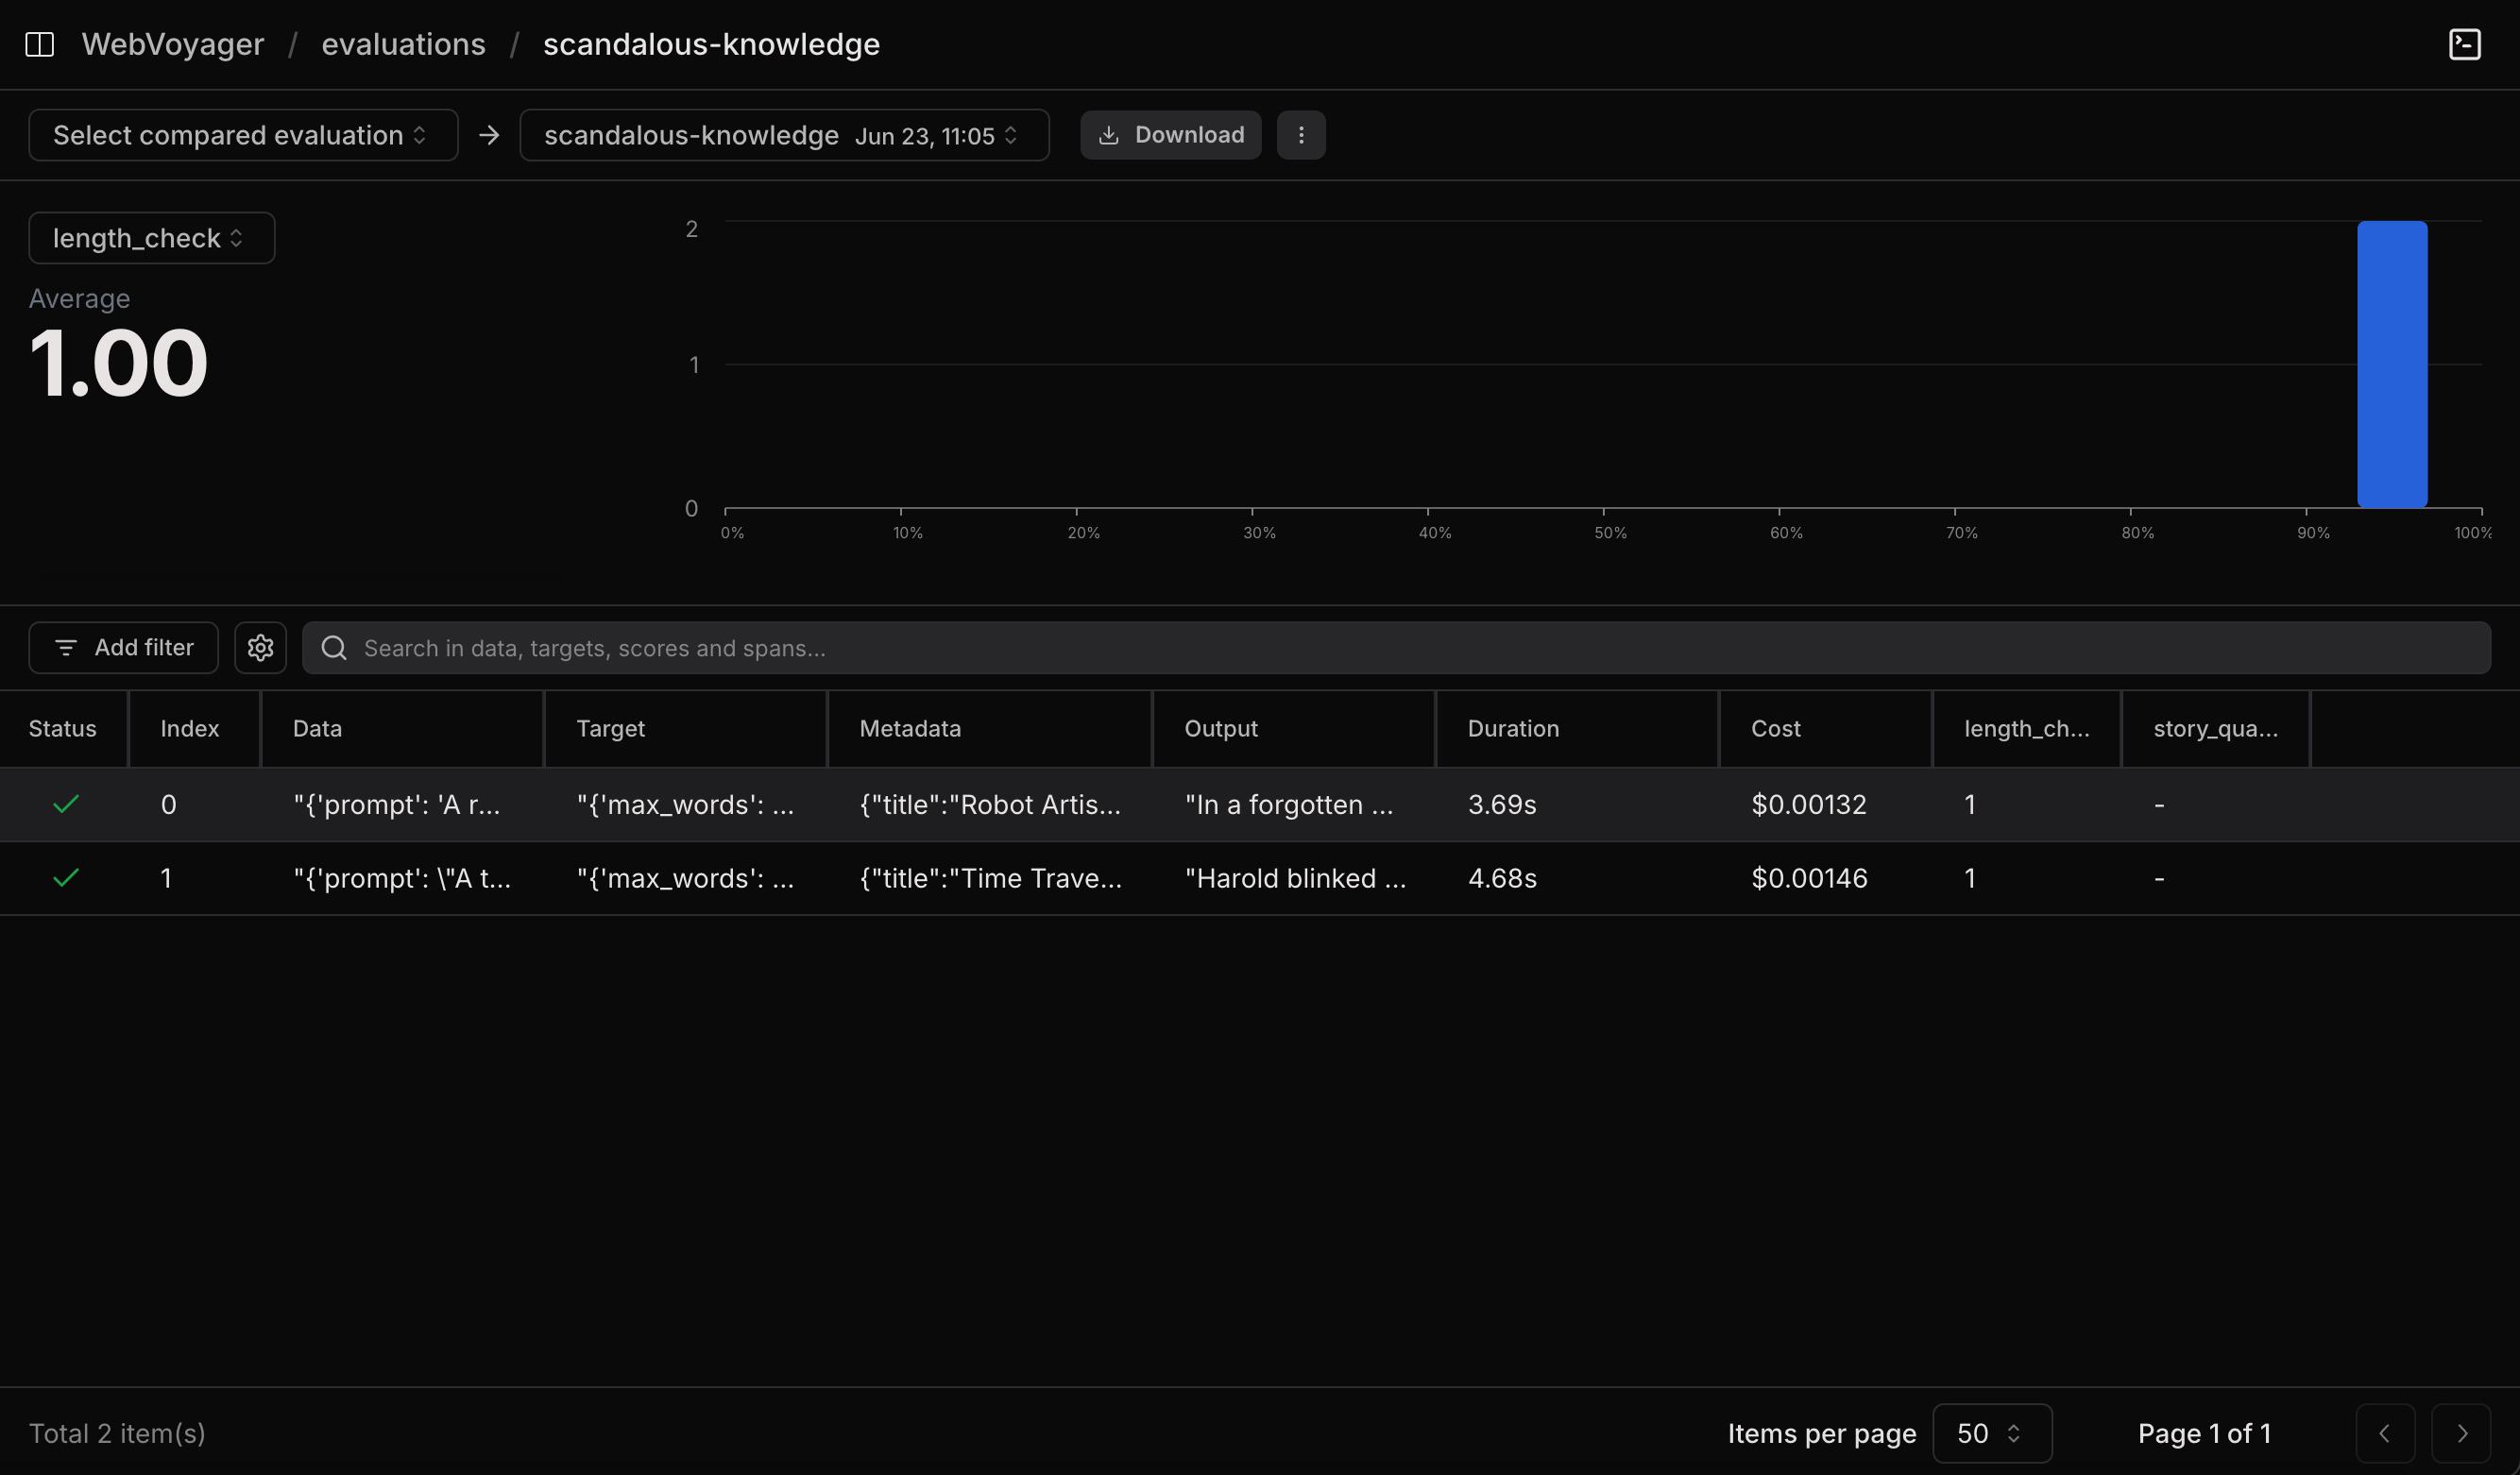The width and height of the screenshot is (2520, 1475).
Task: Click target cell in the 4.68s row
Action: point(685,878)
